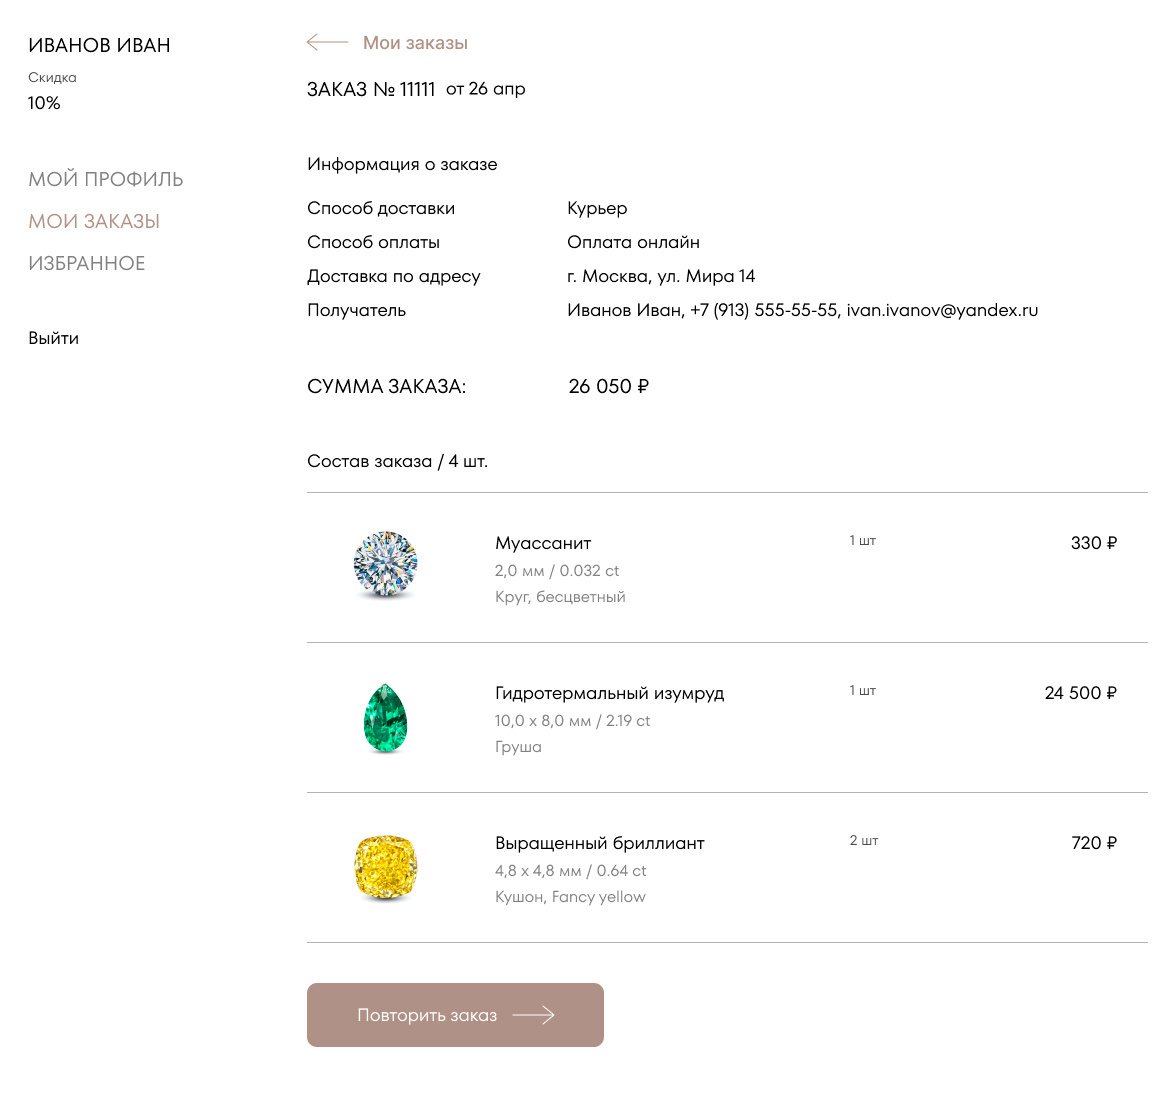Click the back arrow icon beside Мои заказы
The image size is (1170, 1095).
327,42
